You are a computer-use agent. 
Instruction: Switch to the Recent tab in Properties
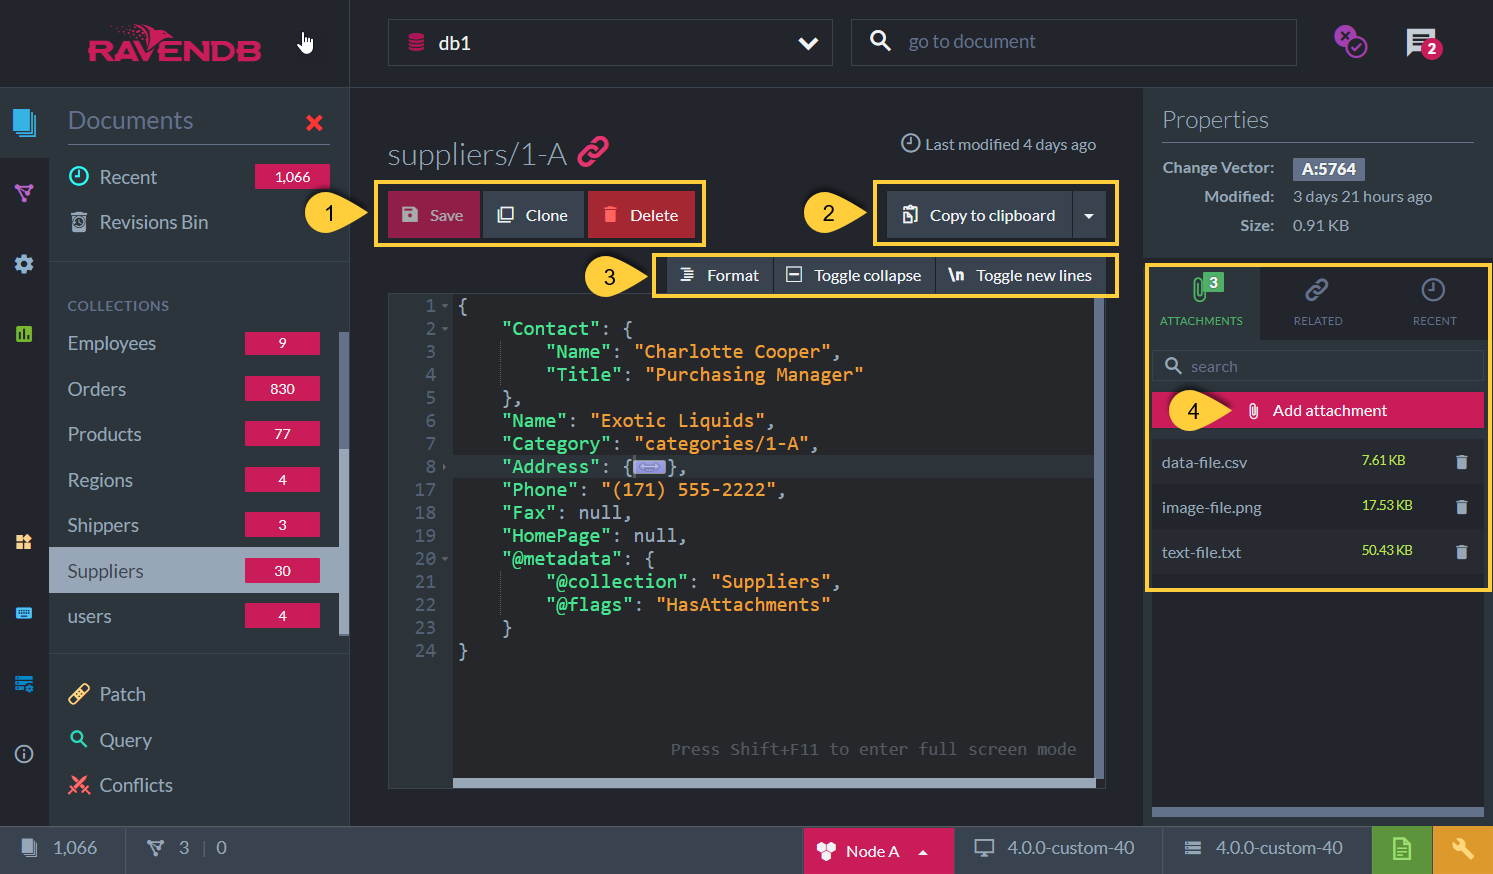pyautogui.click(x=1433, y=302)
